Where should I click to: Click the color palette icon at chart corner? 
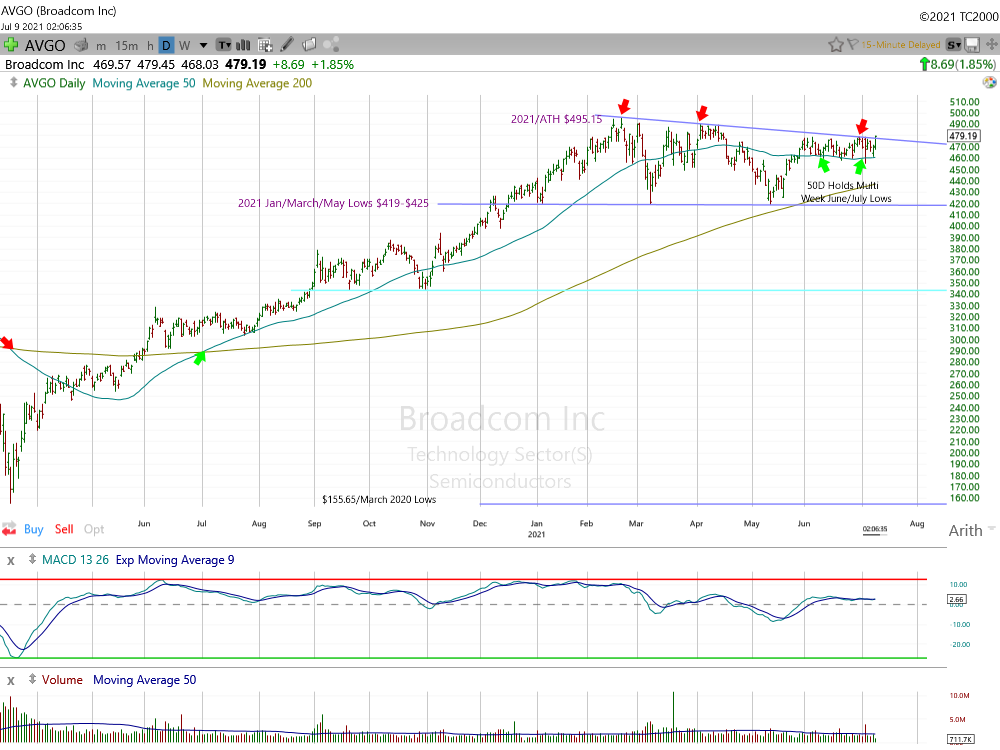pyautogui.click(x=990, y=82)
